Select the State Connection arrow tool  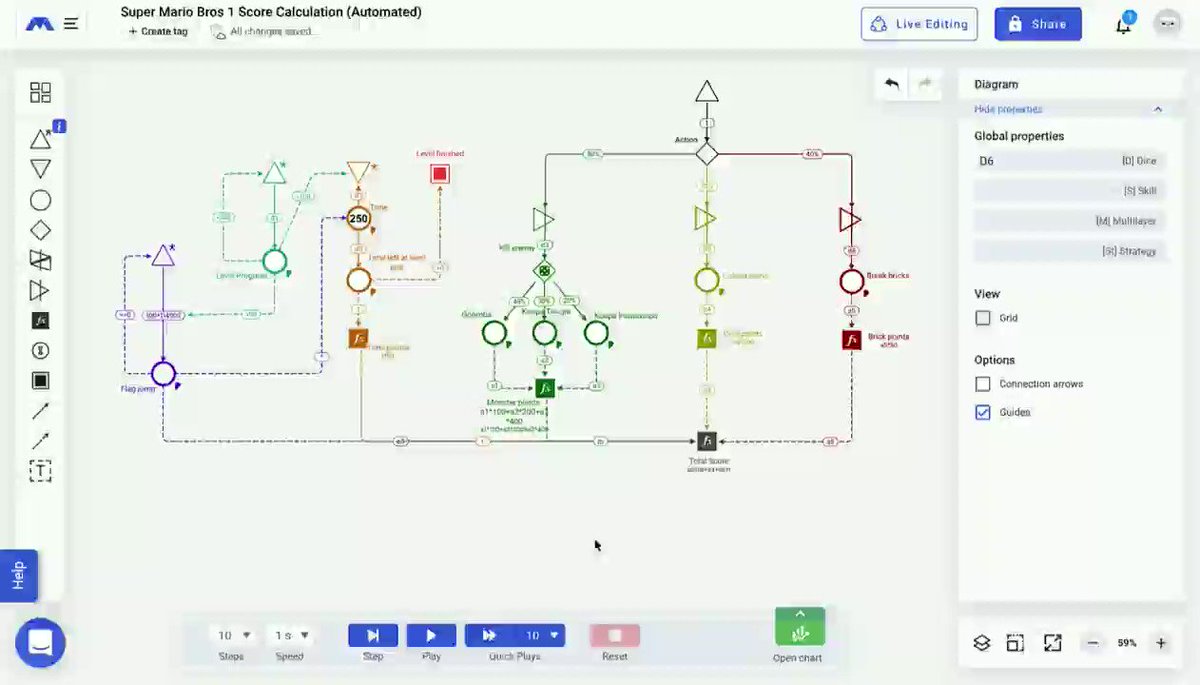pyautogui.click(x=40, y=441)
